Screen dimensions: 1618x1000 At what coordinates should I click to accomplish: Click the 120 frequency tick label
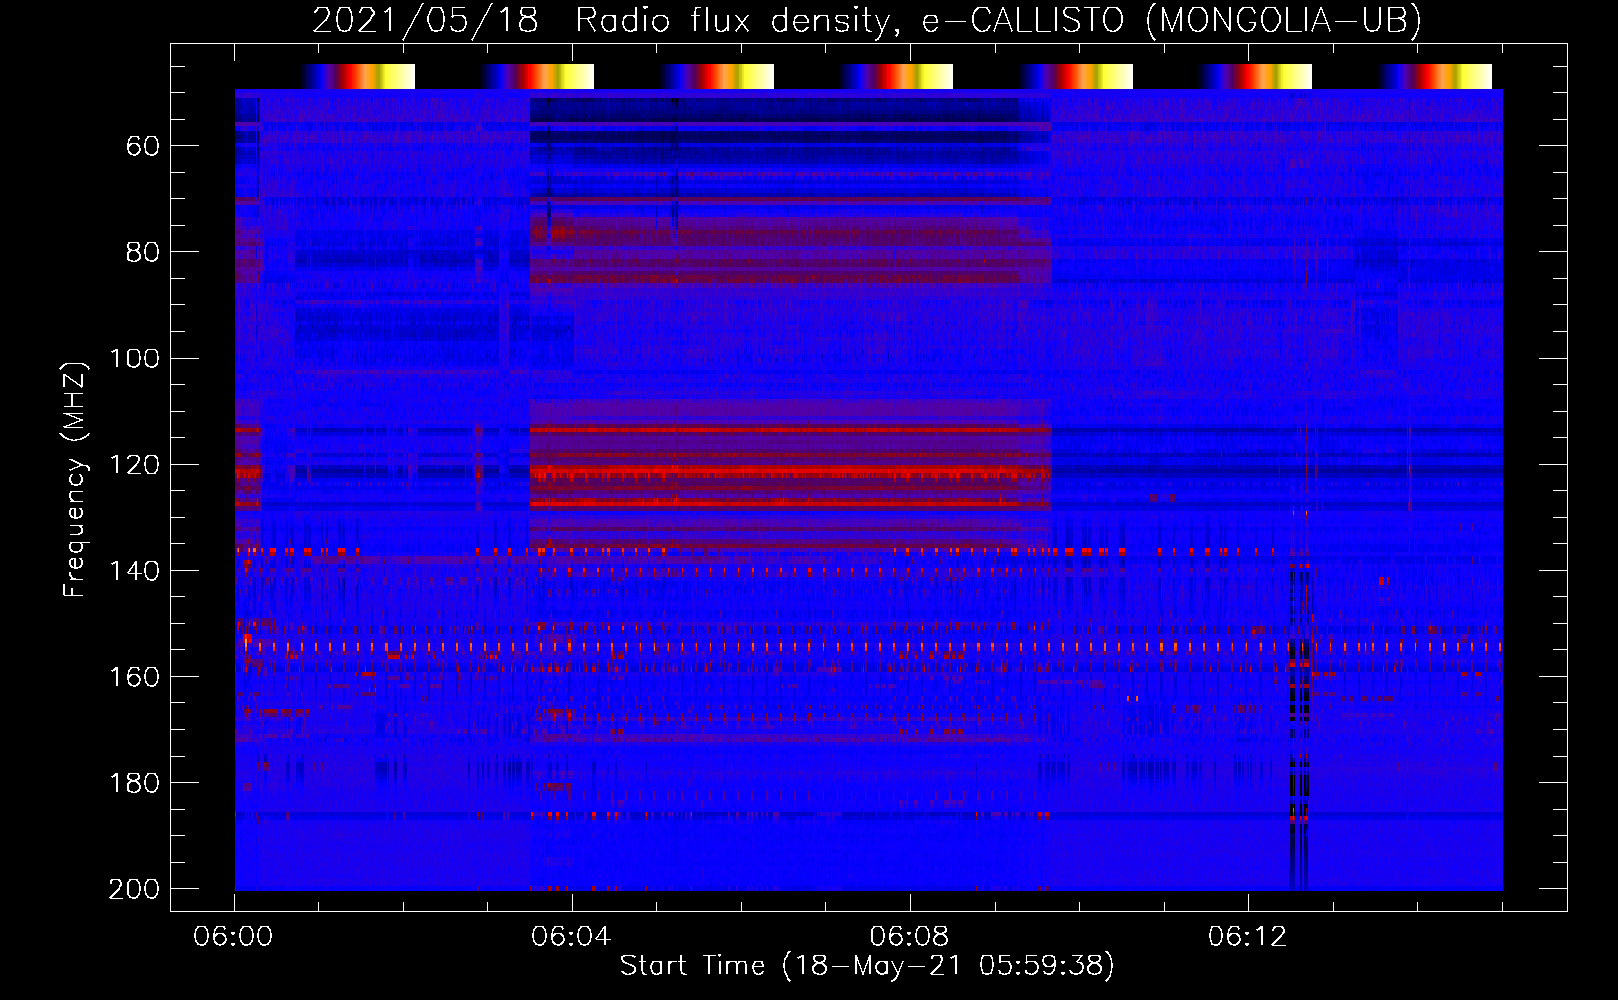coord(134,465)
